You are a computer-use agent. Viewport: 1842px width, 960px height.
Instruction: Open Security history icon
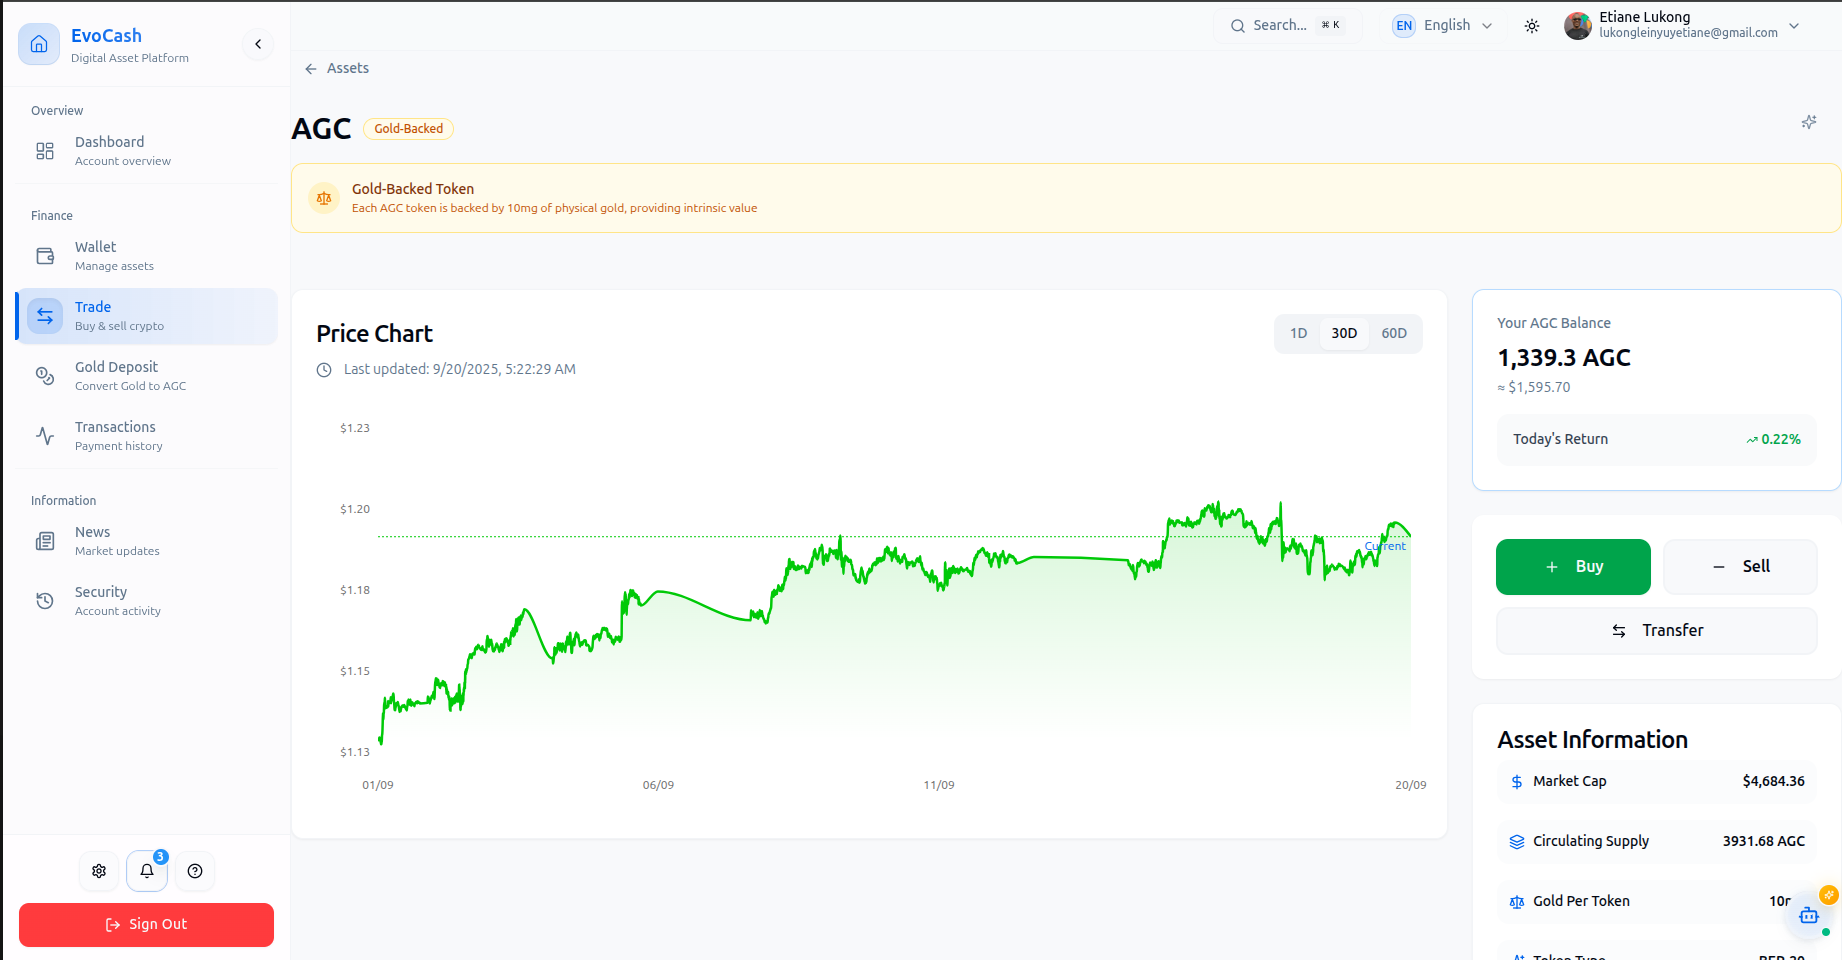[x=45, y=601]
